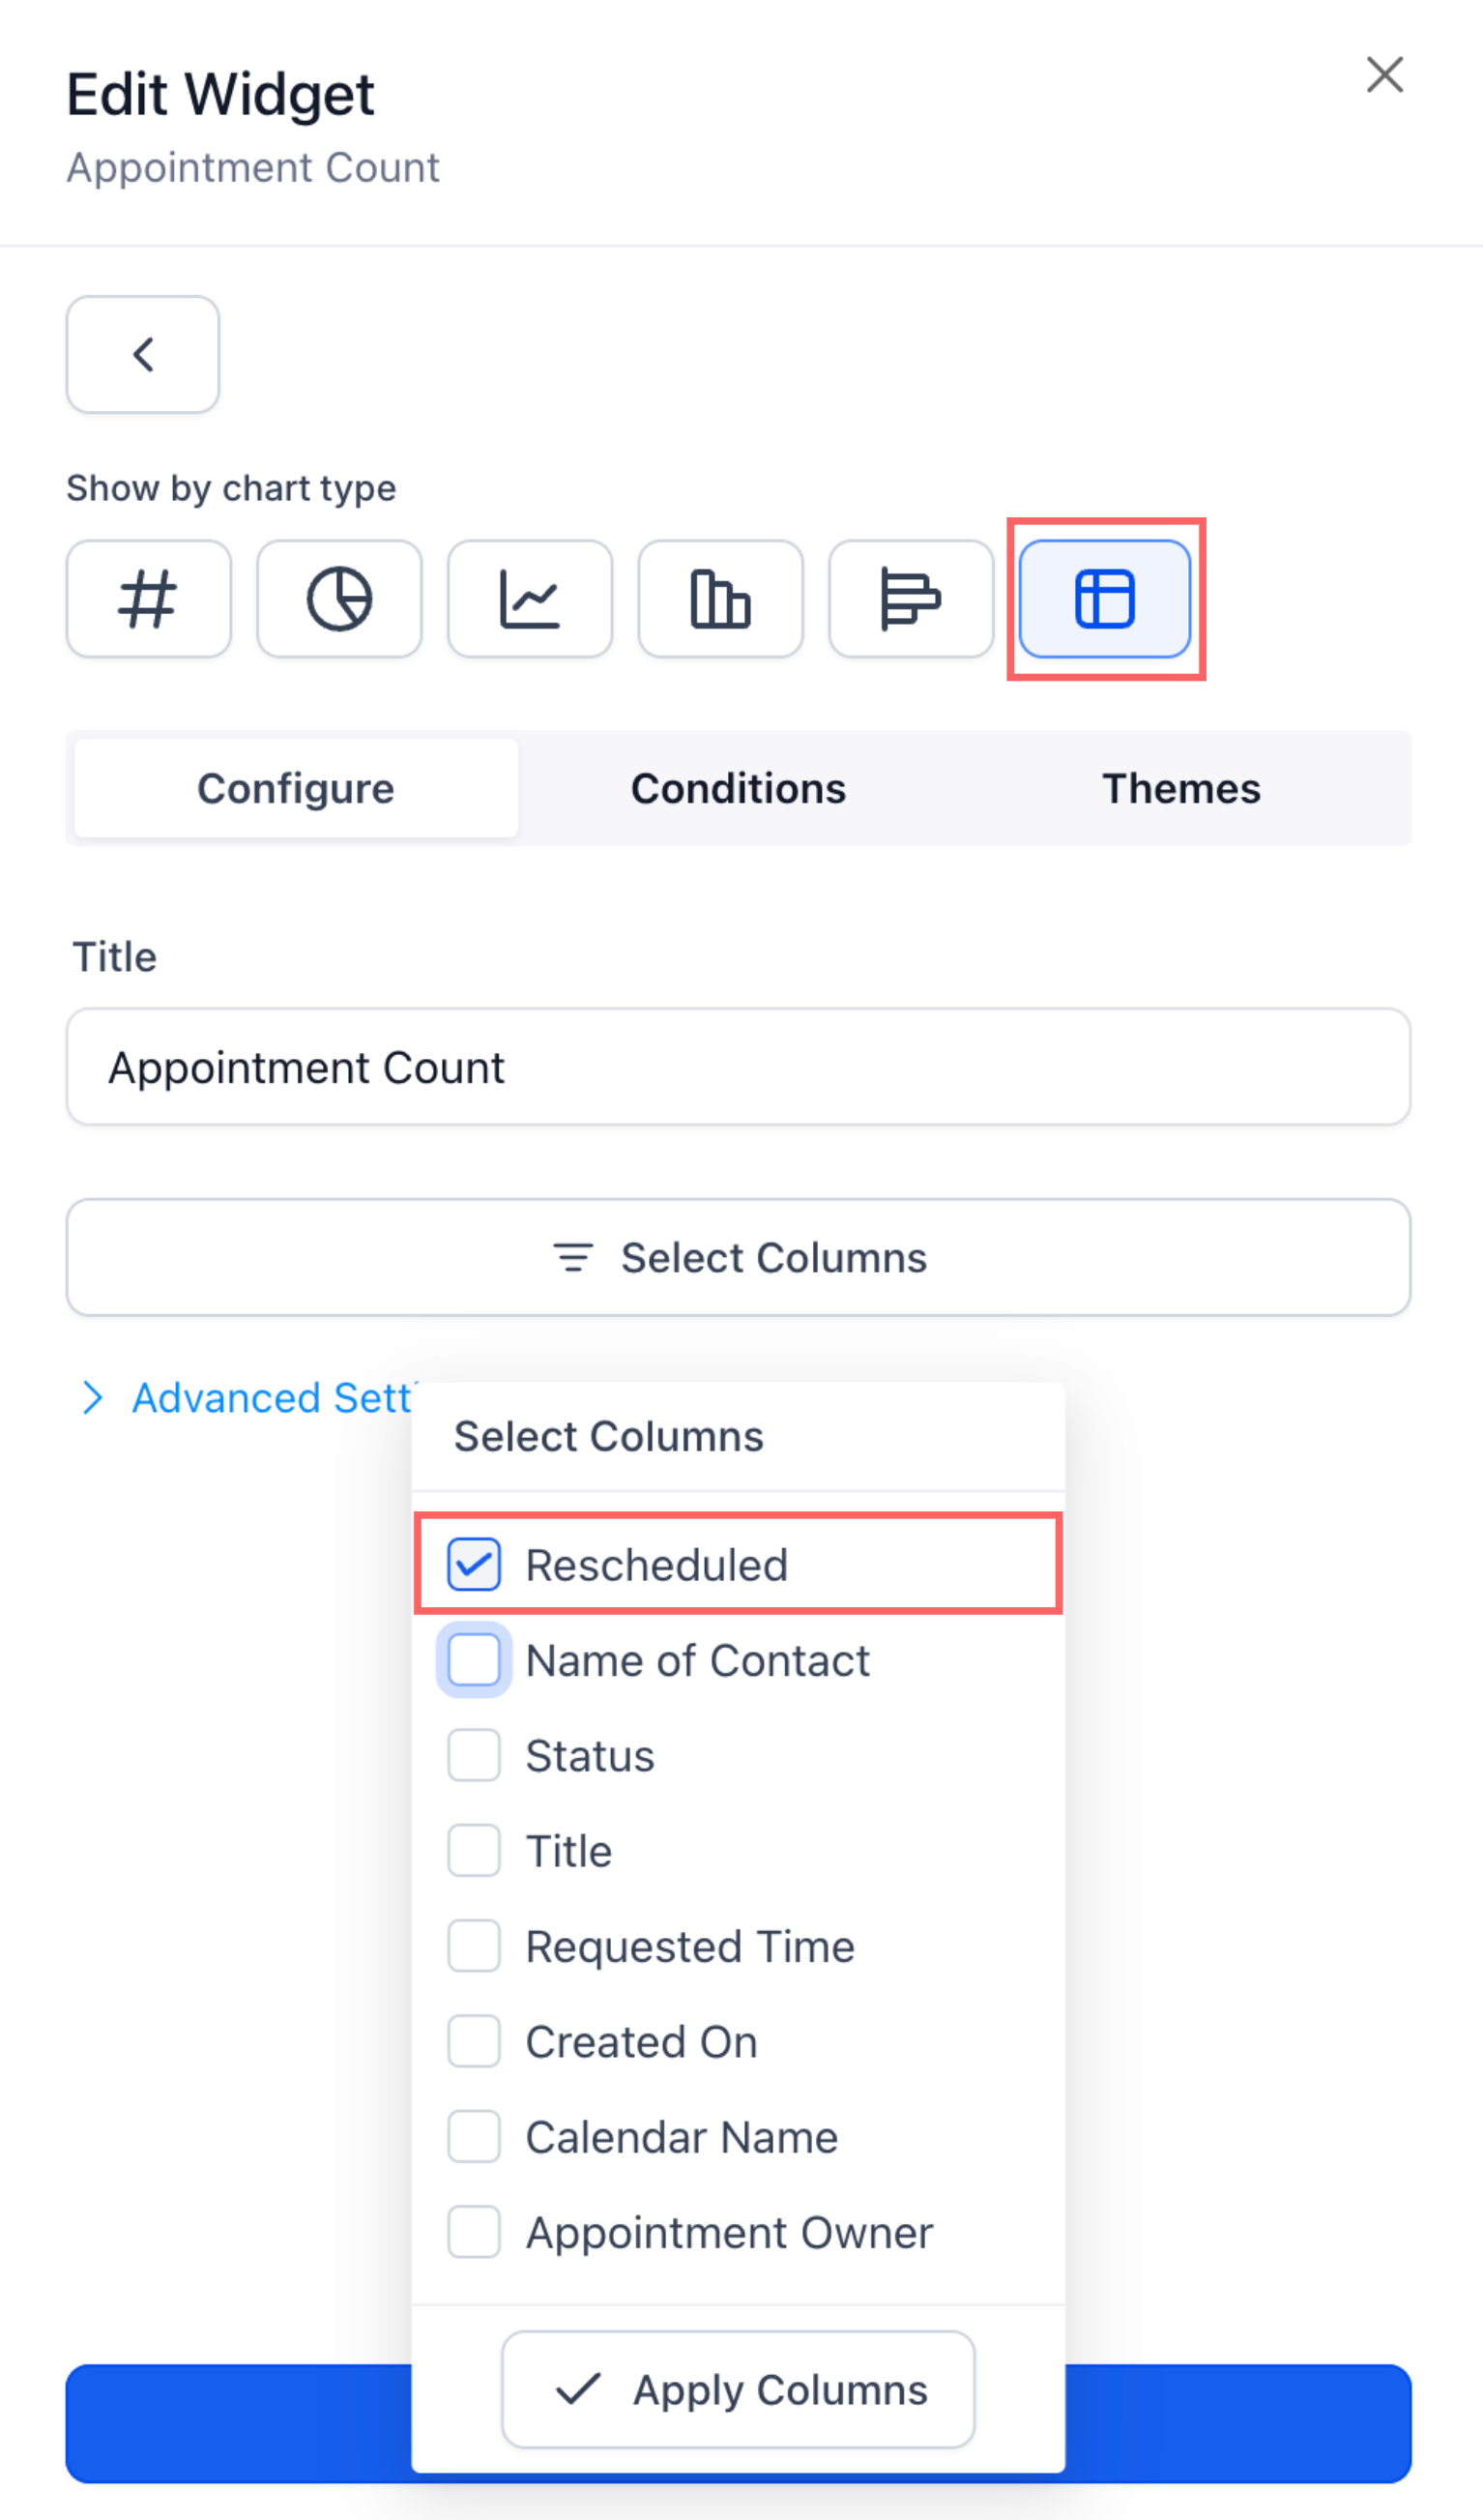The height and width of the screenshot is (2520, 1483).
Task: Go back using the left chevron button
Action: [143, 354]
